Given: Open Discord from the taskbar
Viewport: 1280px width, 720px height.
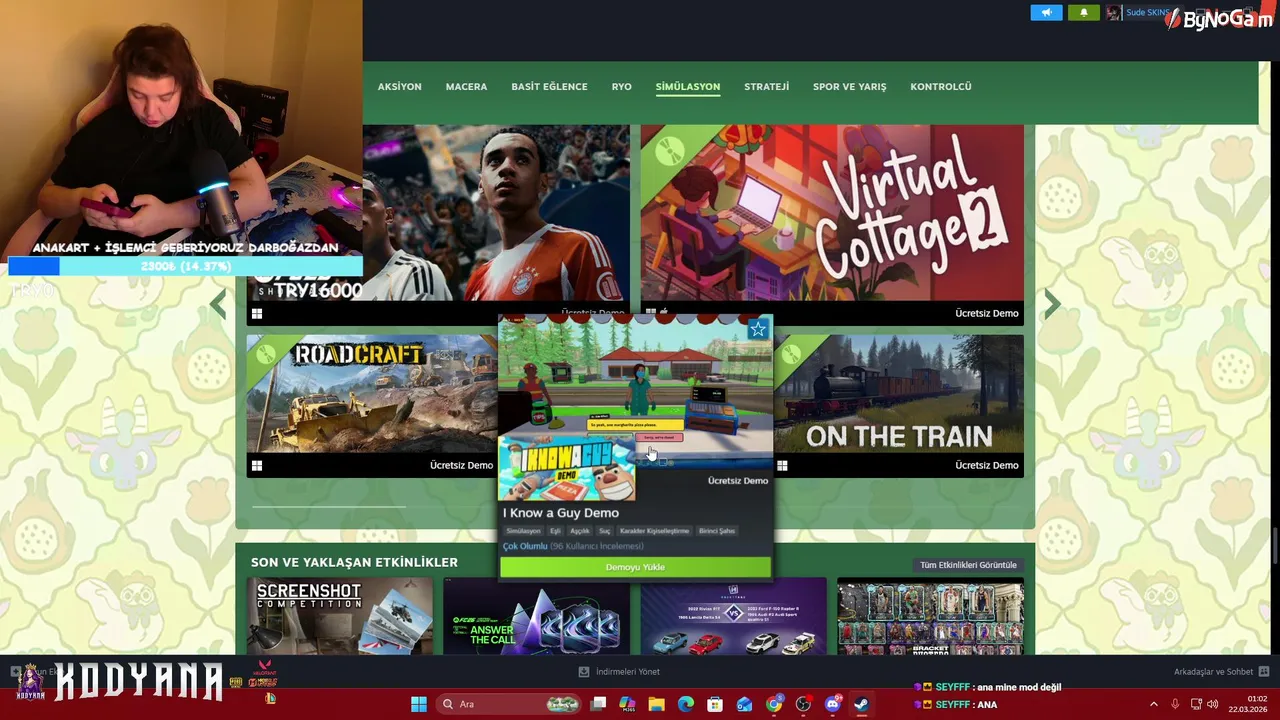Looking at the screenshot, I should point(833,704).
